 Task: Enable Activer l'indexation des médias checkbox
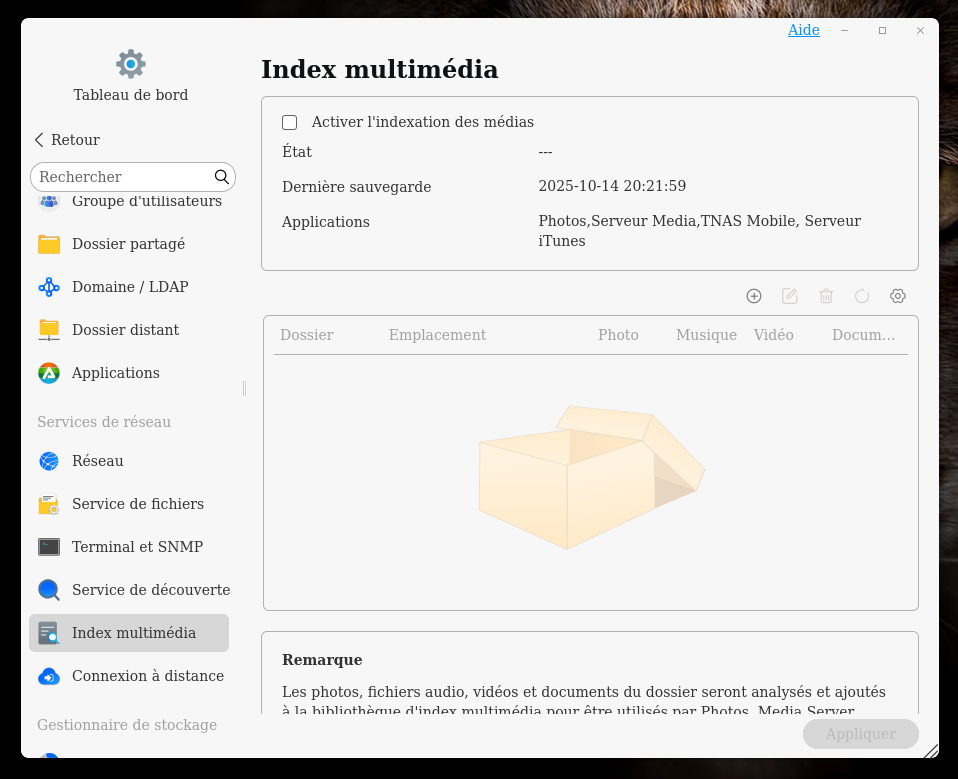(290, 122)
